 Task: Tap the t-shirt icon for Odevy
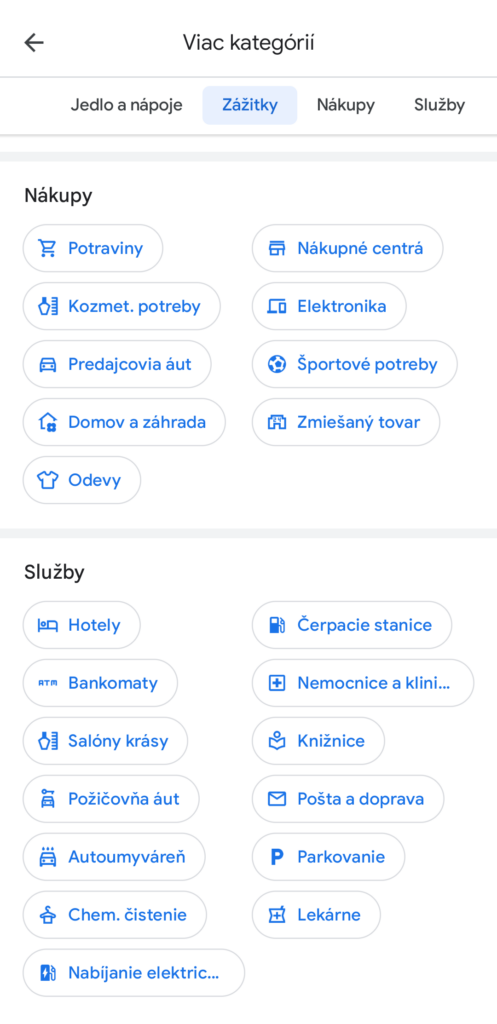pyautogui.click(x=48, y=480)
